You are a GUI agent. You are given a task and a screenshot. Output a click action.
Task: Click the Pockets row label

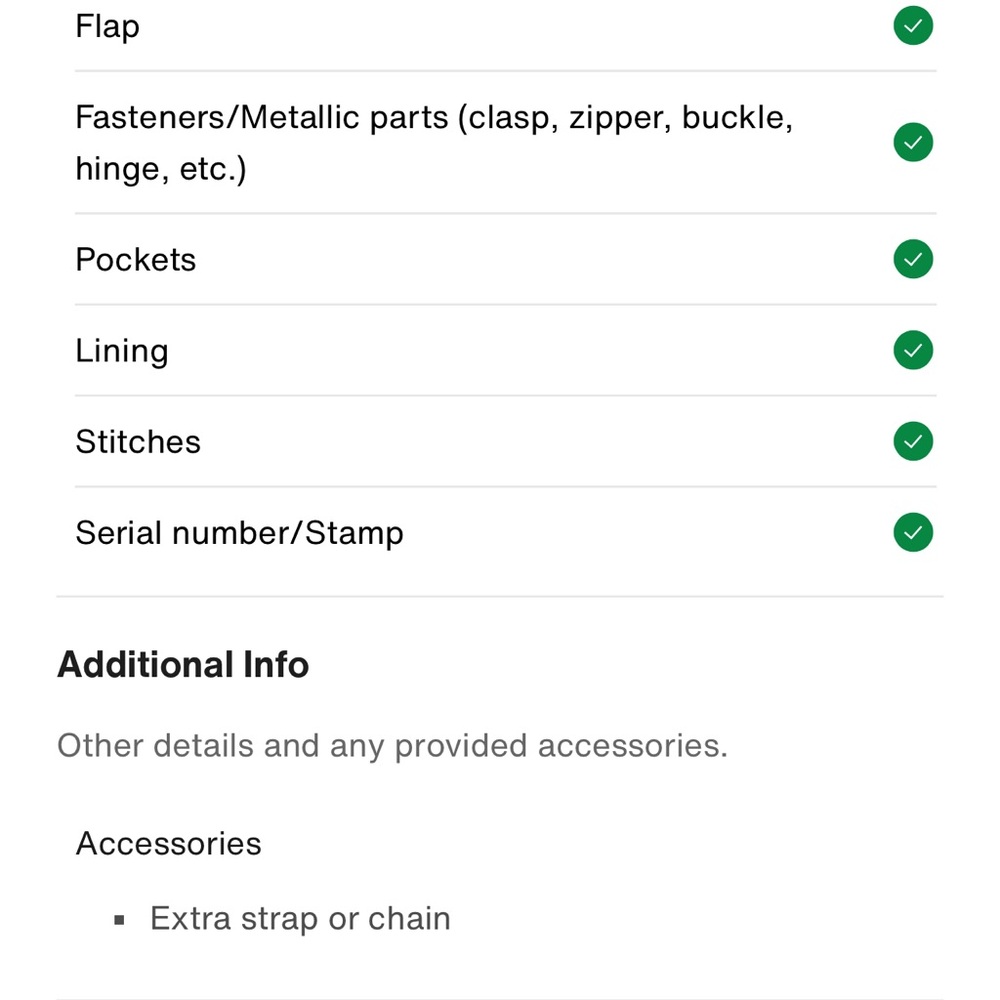click(x=136, y=260)
